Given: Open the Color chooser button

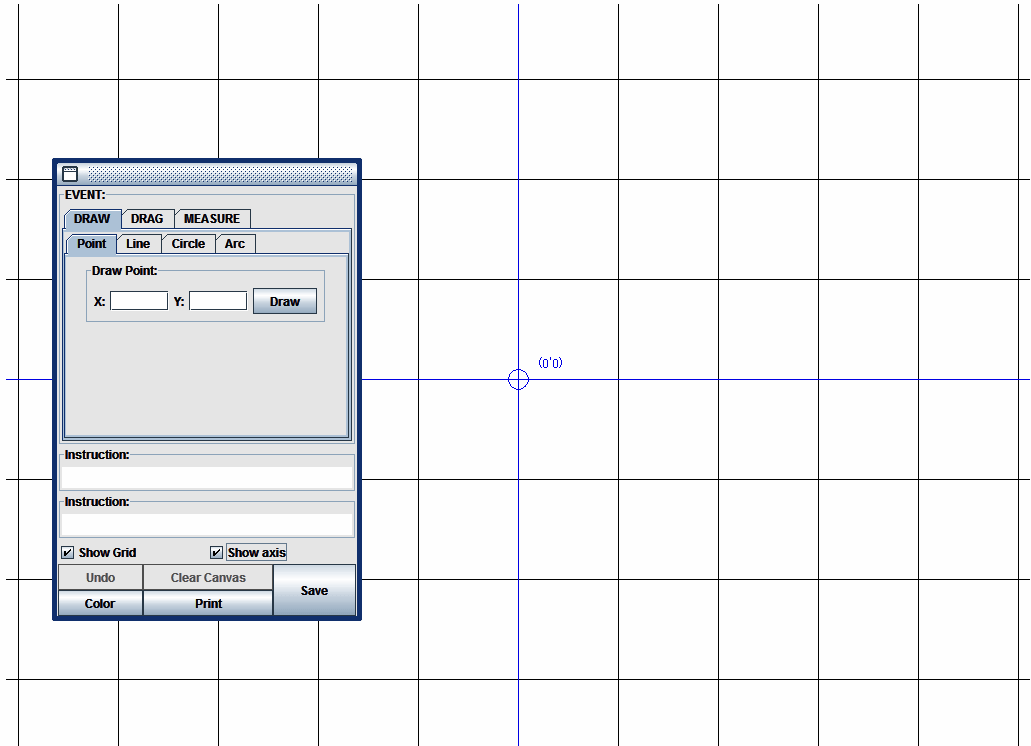Looking at the screenshot, I should tap(100, 604).
